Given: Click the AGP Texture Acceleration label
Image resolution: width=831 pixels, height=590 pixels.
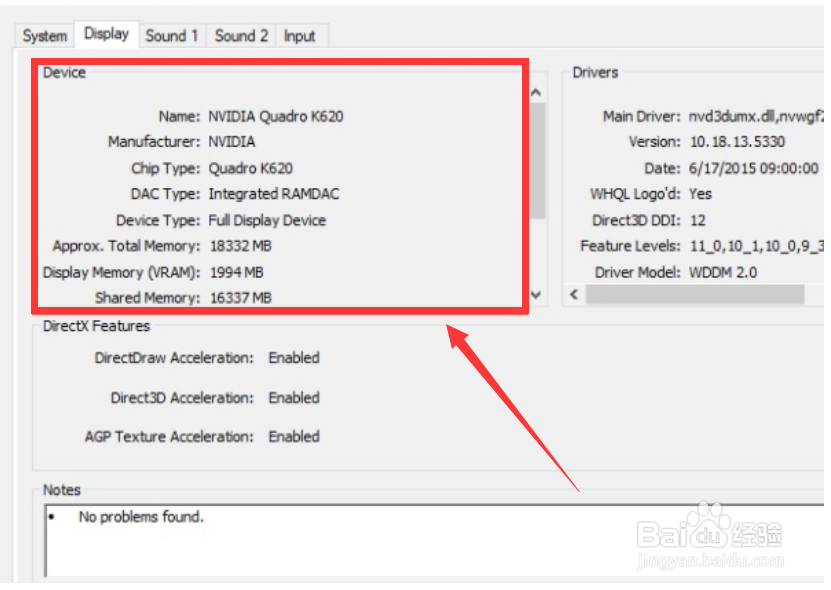Looking at the screenshot, I should click(x=170, y=436).
